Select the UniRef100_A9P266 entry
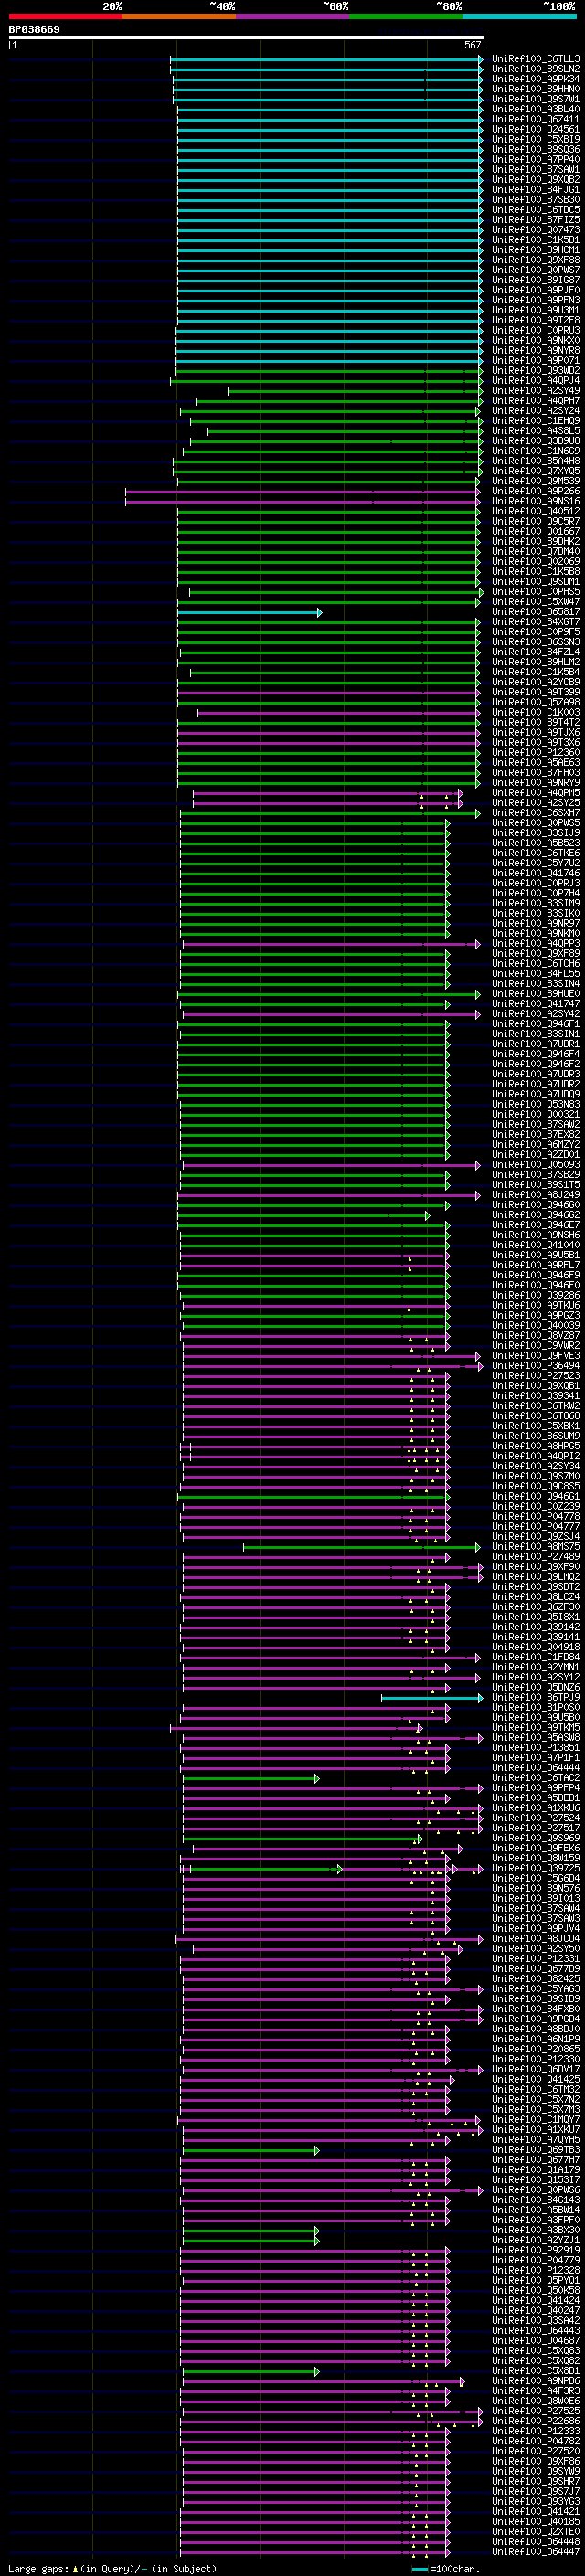This screenshot has width=585, height=2576. [x=535, y=491]
